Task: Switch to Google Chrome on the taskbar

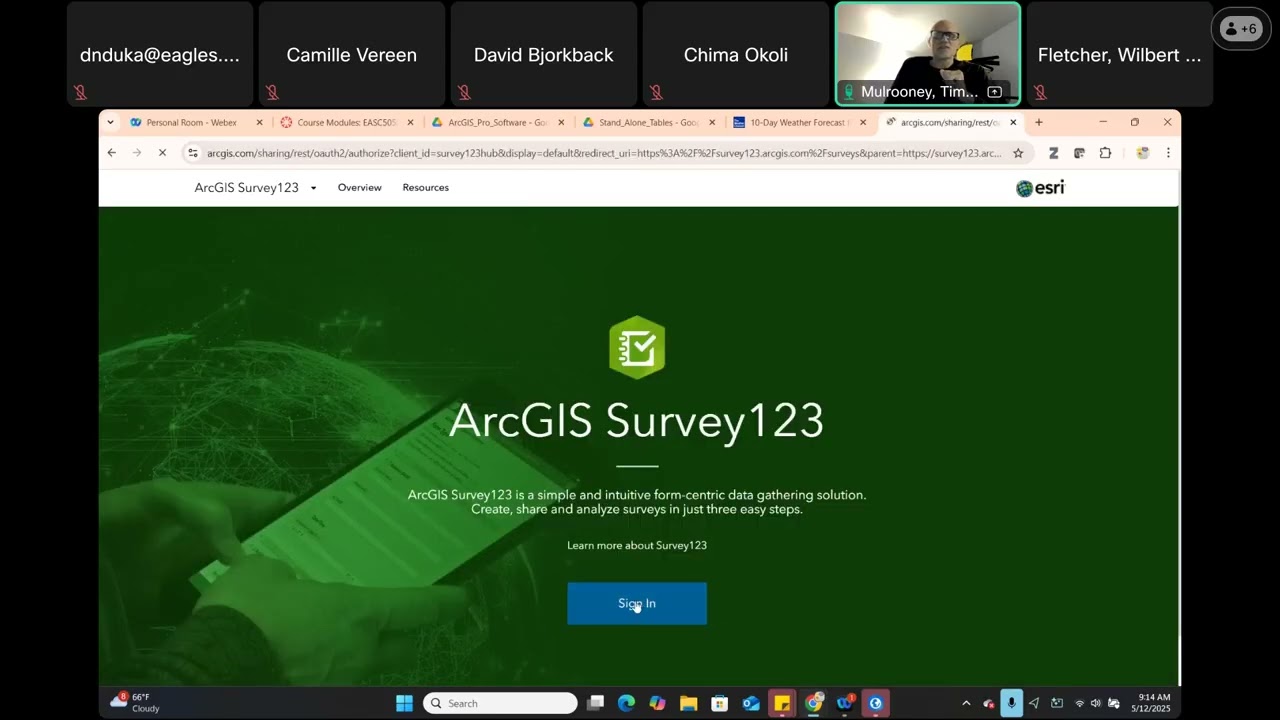Action: 814,703
